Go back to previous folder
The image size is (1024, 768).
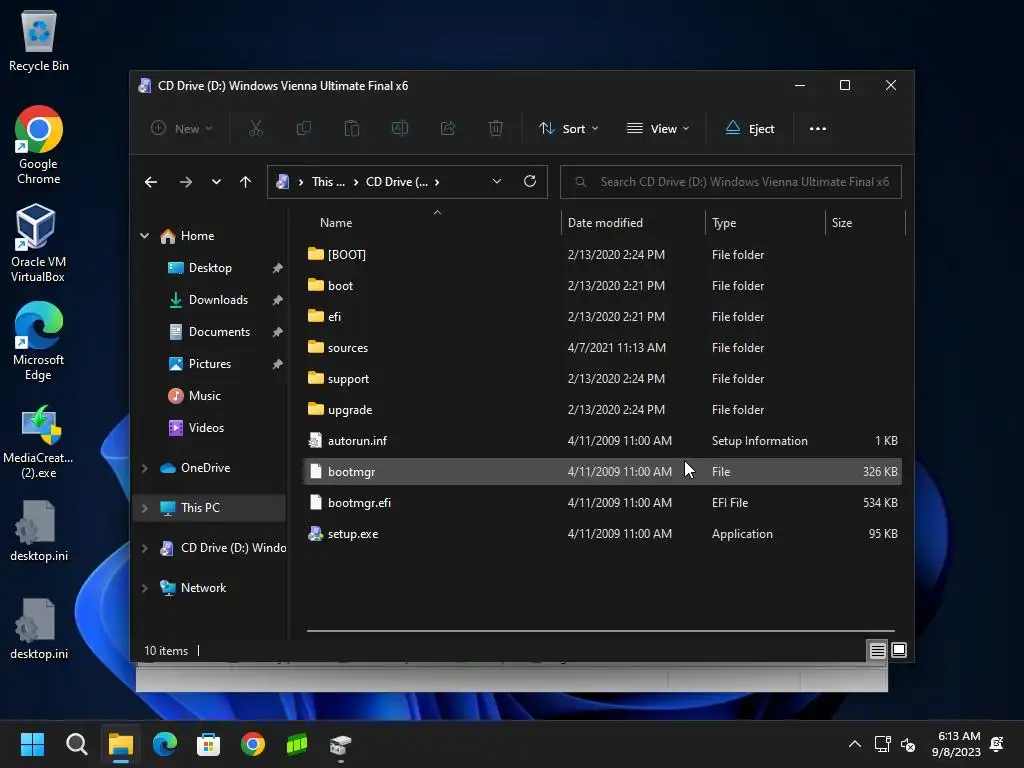point(151,182)
